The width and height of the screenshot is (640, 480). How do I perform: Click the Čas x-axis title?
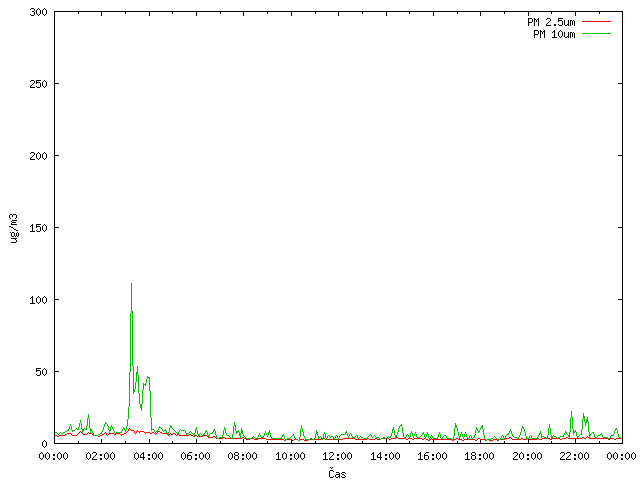337,473
